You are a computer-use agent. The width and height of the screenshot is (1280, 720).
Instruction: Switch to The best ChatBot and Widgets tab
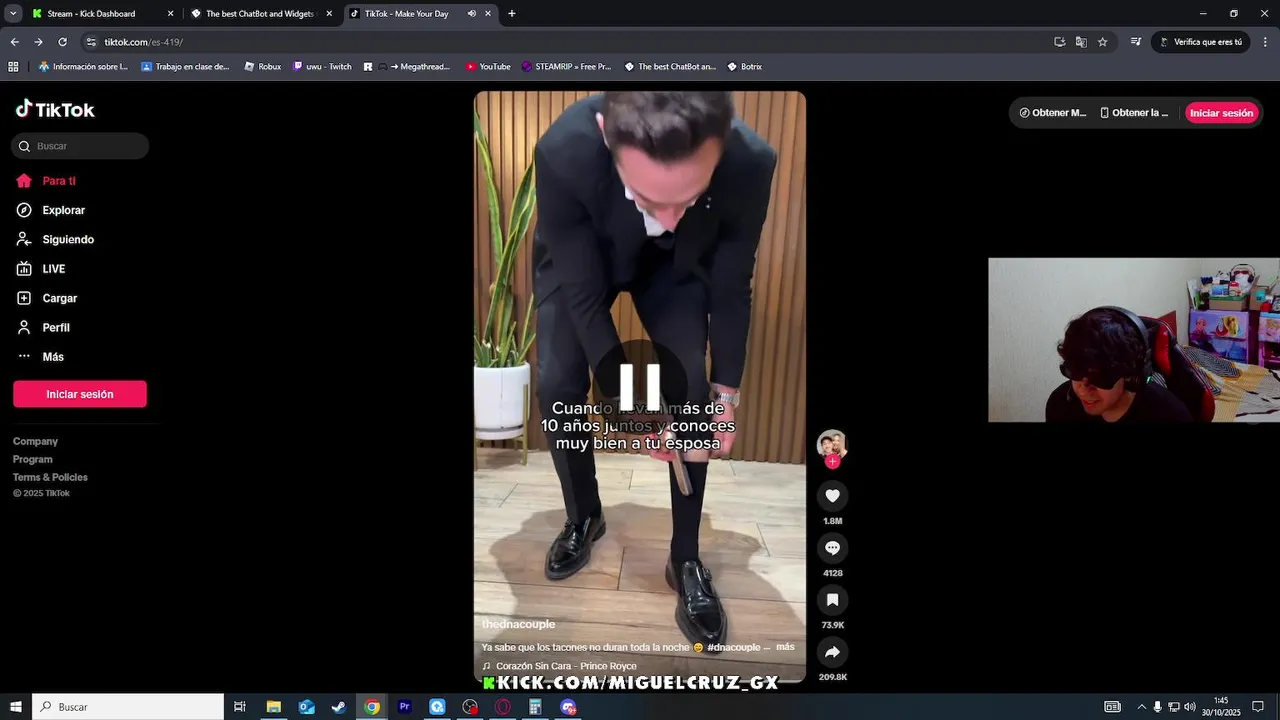click(260, 14)
